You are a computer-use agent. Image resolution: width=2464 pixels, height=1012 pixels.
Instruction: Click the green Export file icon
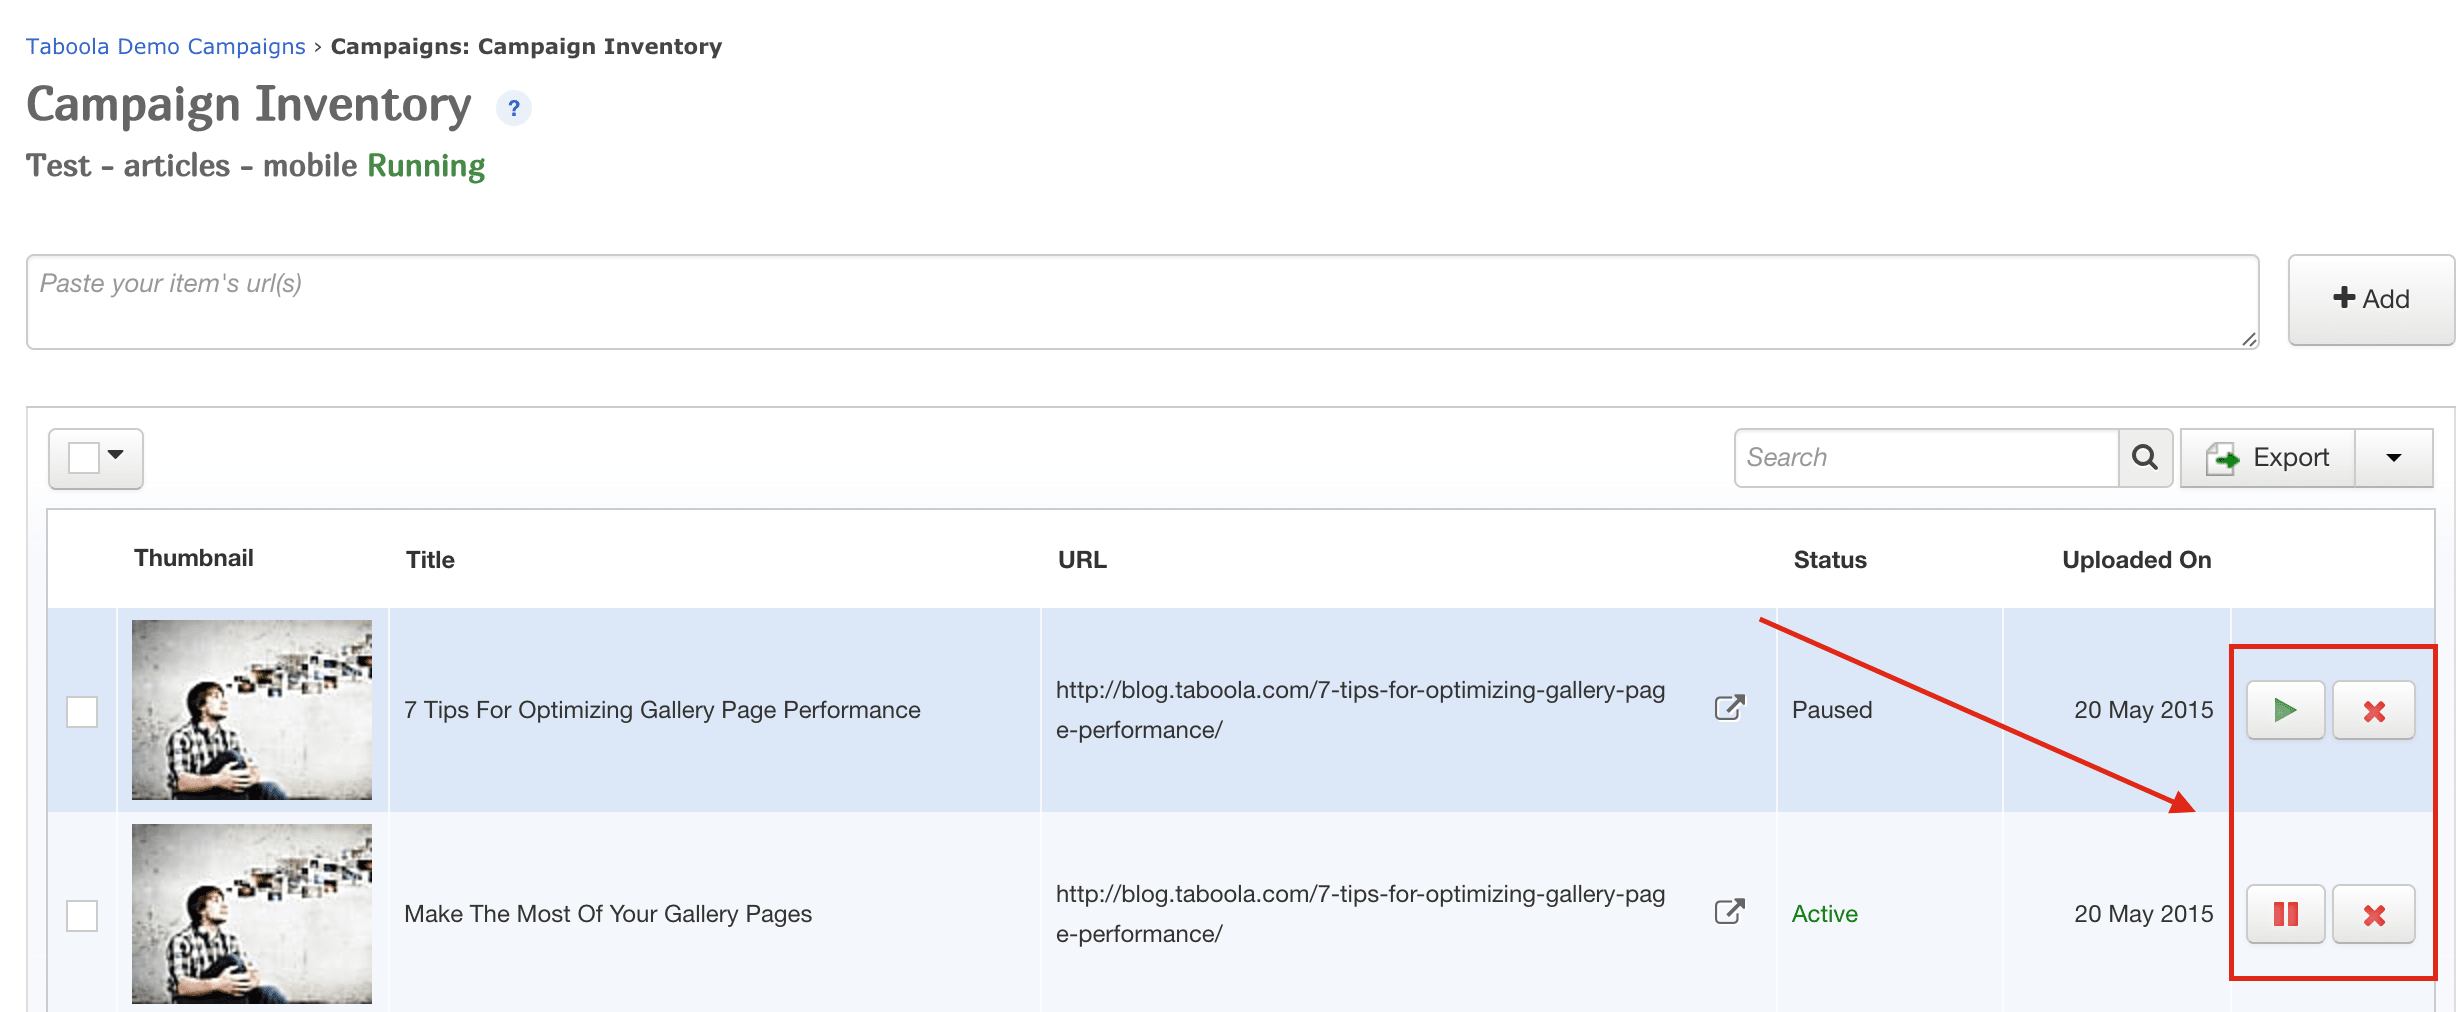(2222, 457)
